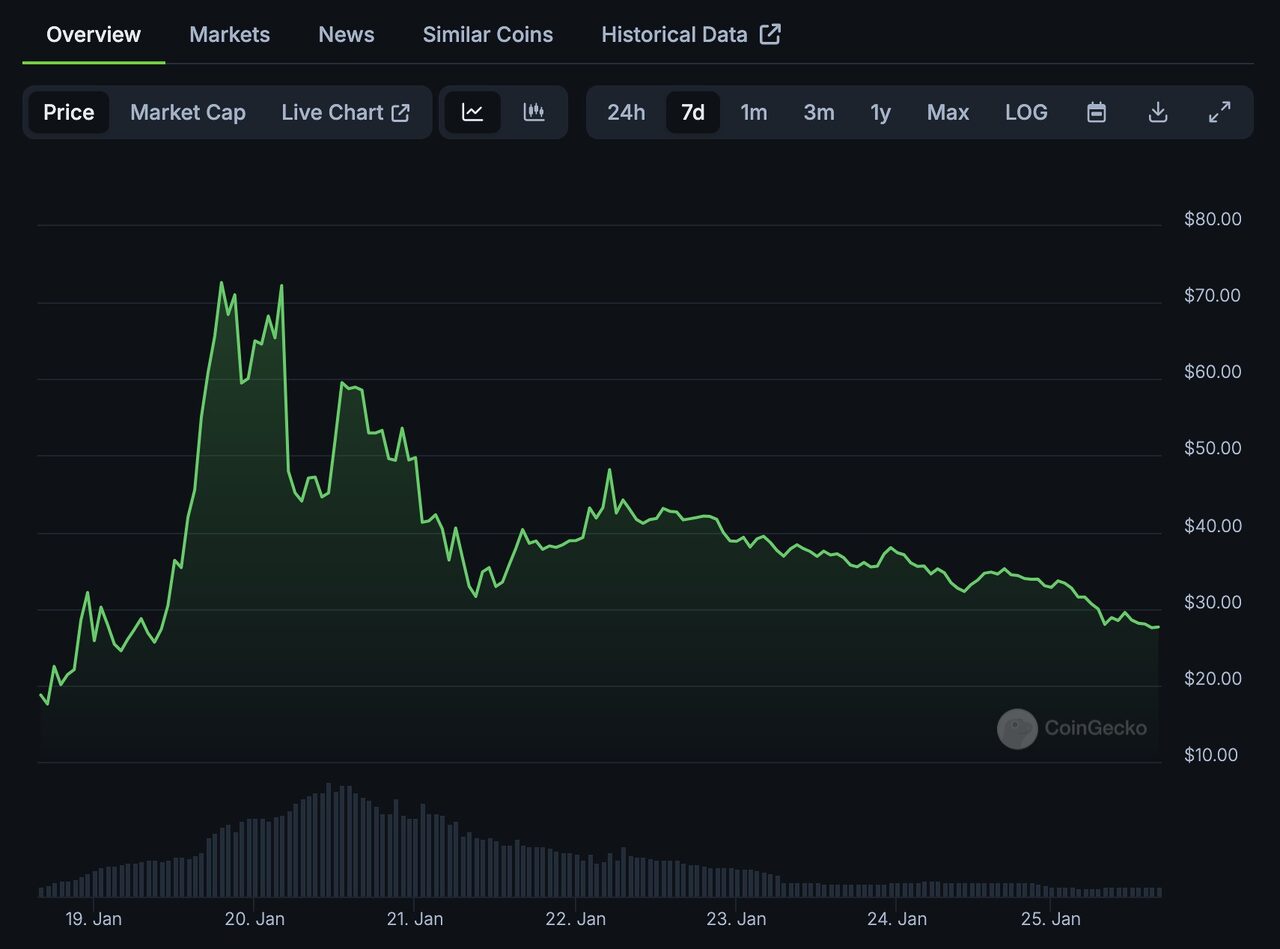Click the $80.00 axis label
The height and width of the screenshot is (949, 1280).
click(1213, 219)
